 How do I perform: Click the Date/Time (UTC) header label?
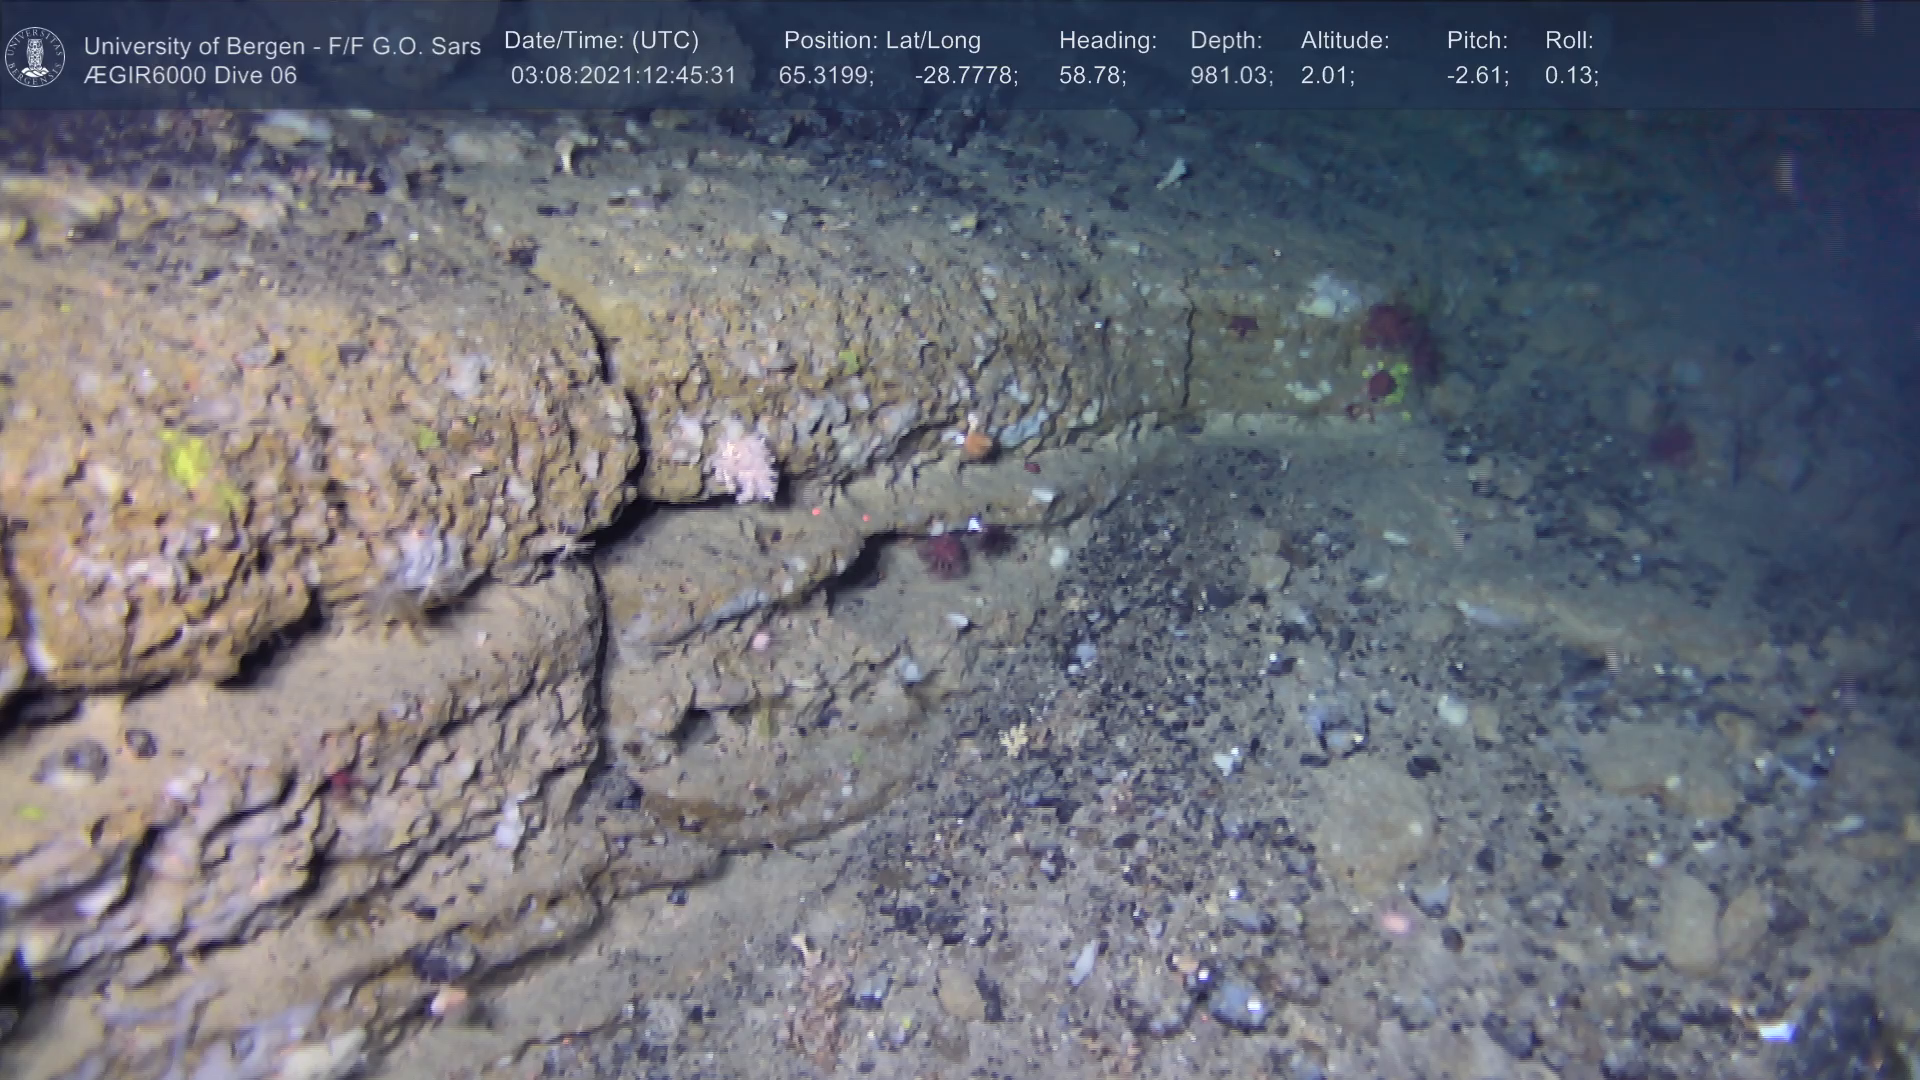601,41
